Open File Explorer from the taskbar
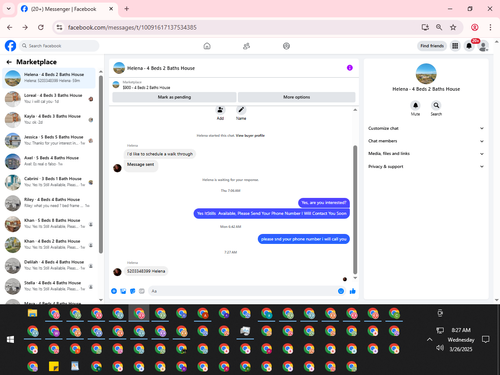The height and width of the screenshot is (375, 500). pos(32,313)
